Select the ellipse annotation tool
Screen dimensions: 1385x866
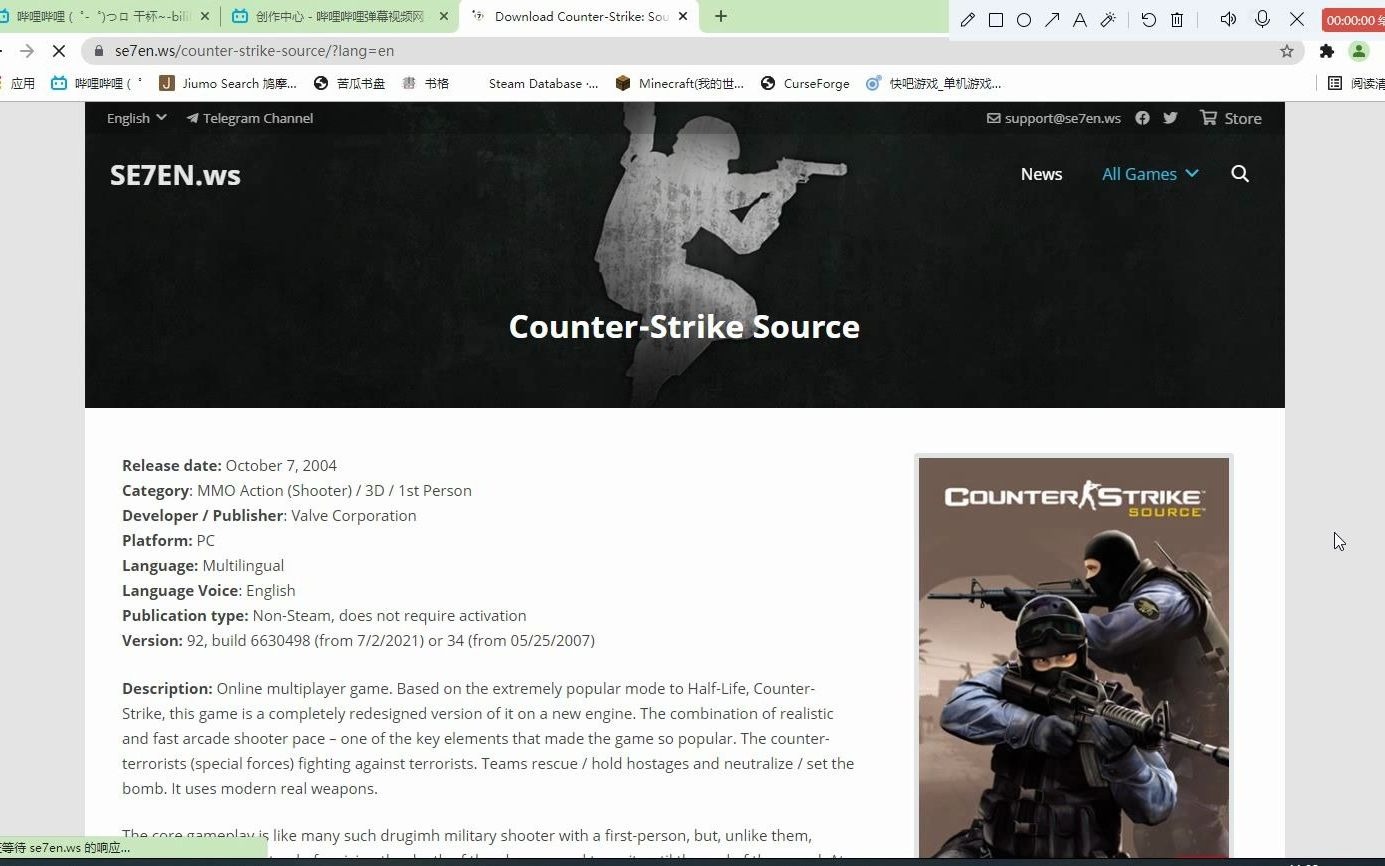1024,20
